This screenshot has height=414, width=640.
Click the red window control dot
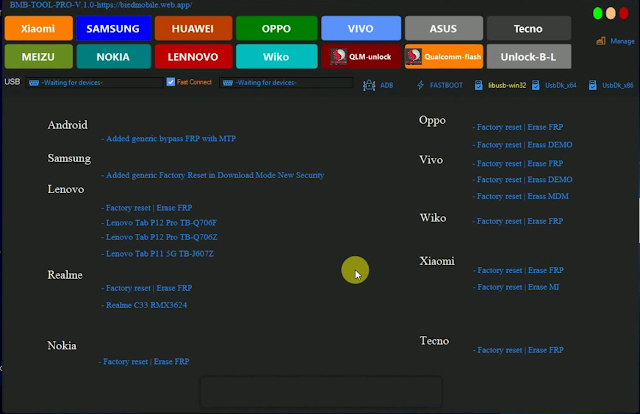pyautogui.click(x=623, y=13)
